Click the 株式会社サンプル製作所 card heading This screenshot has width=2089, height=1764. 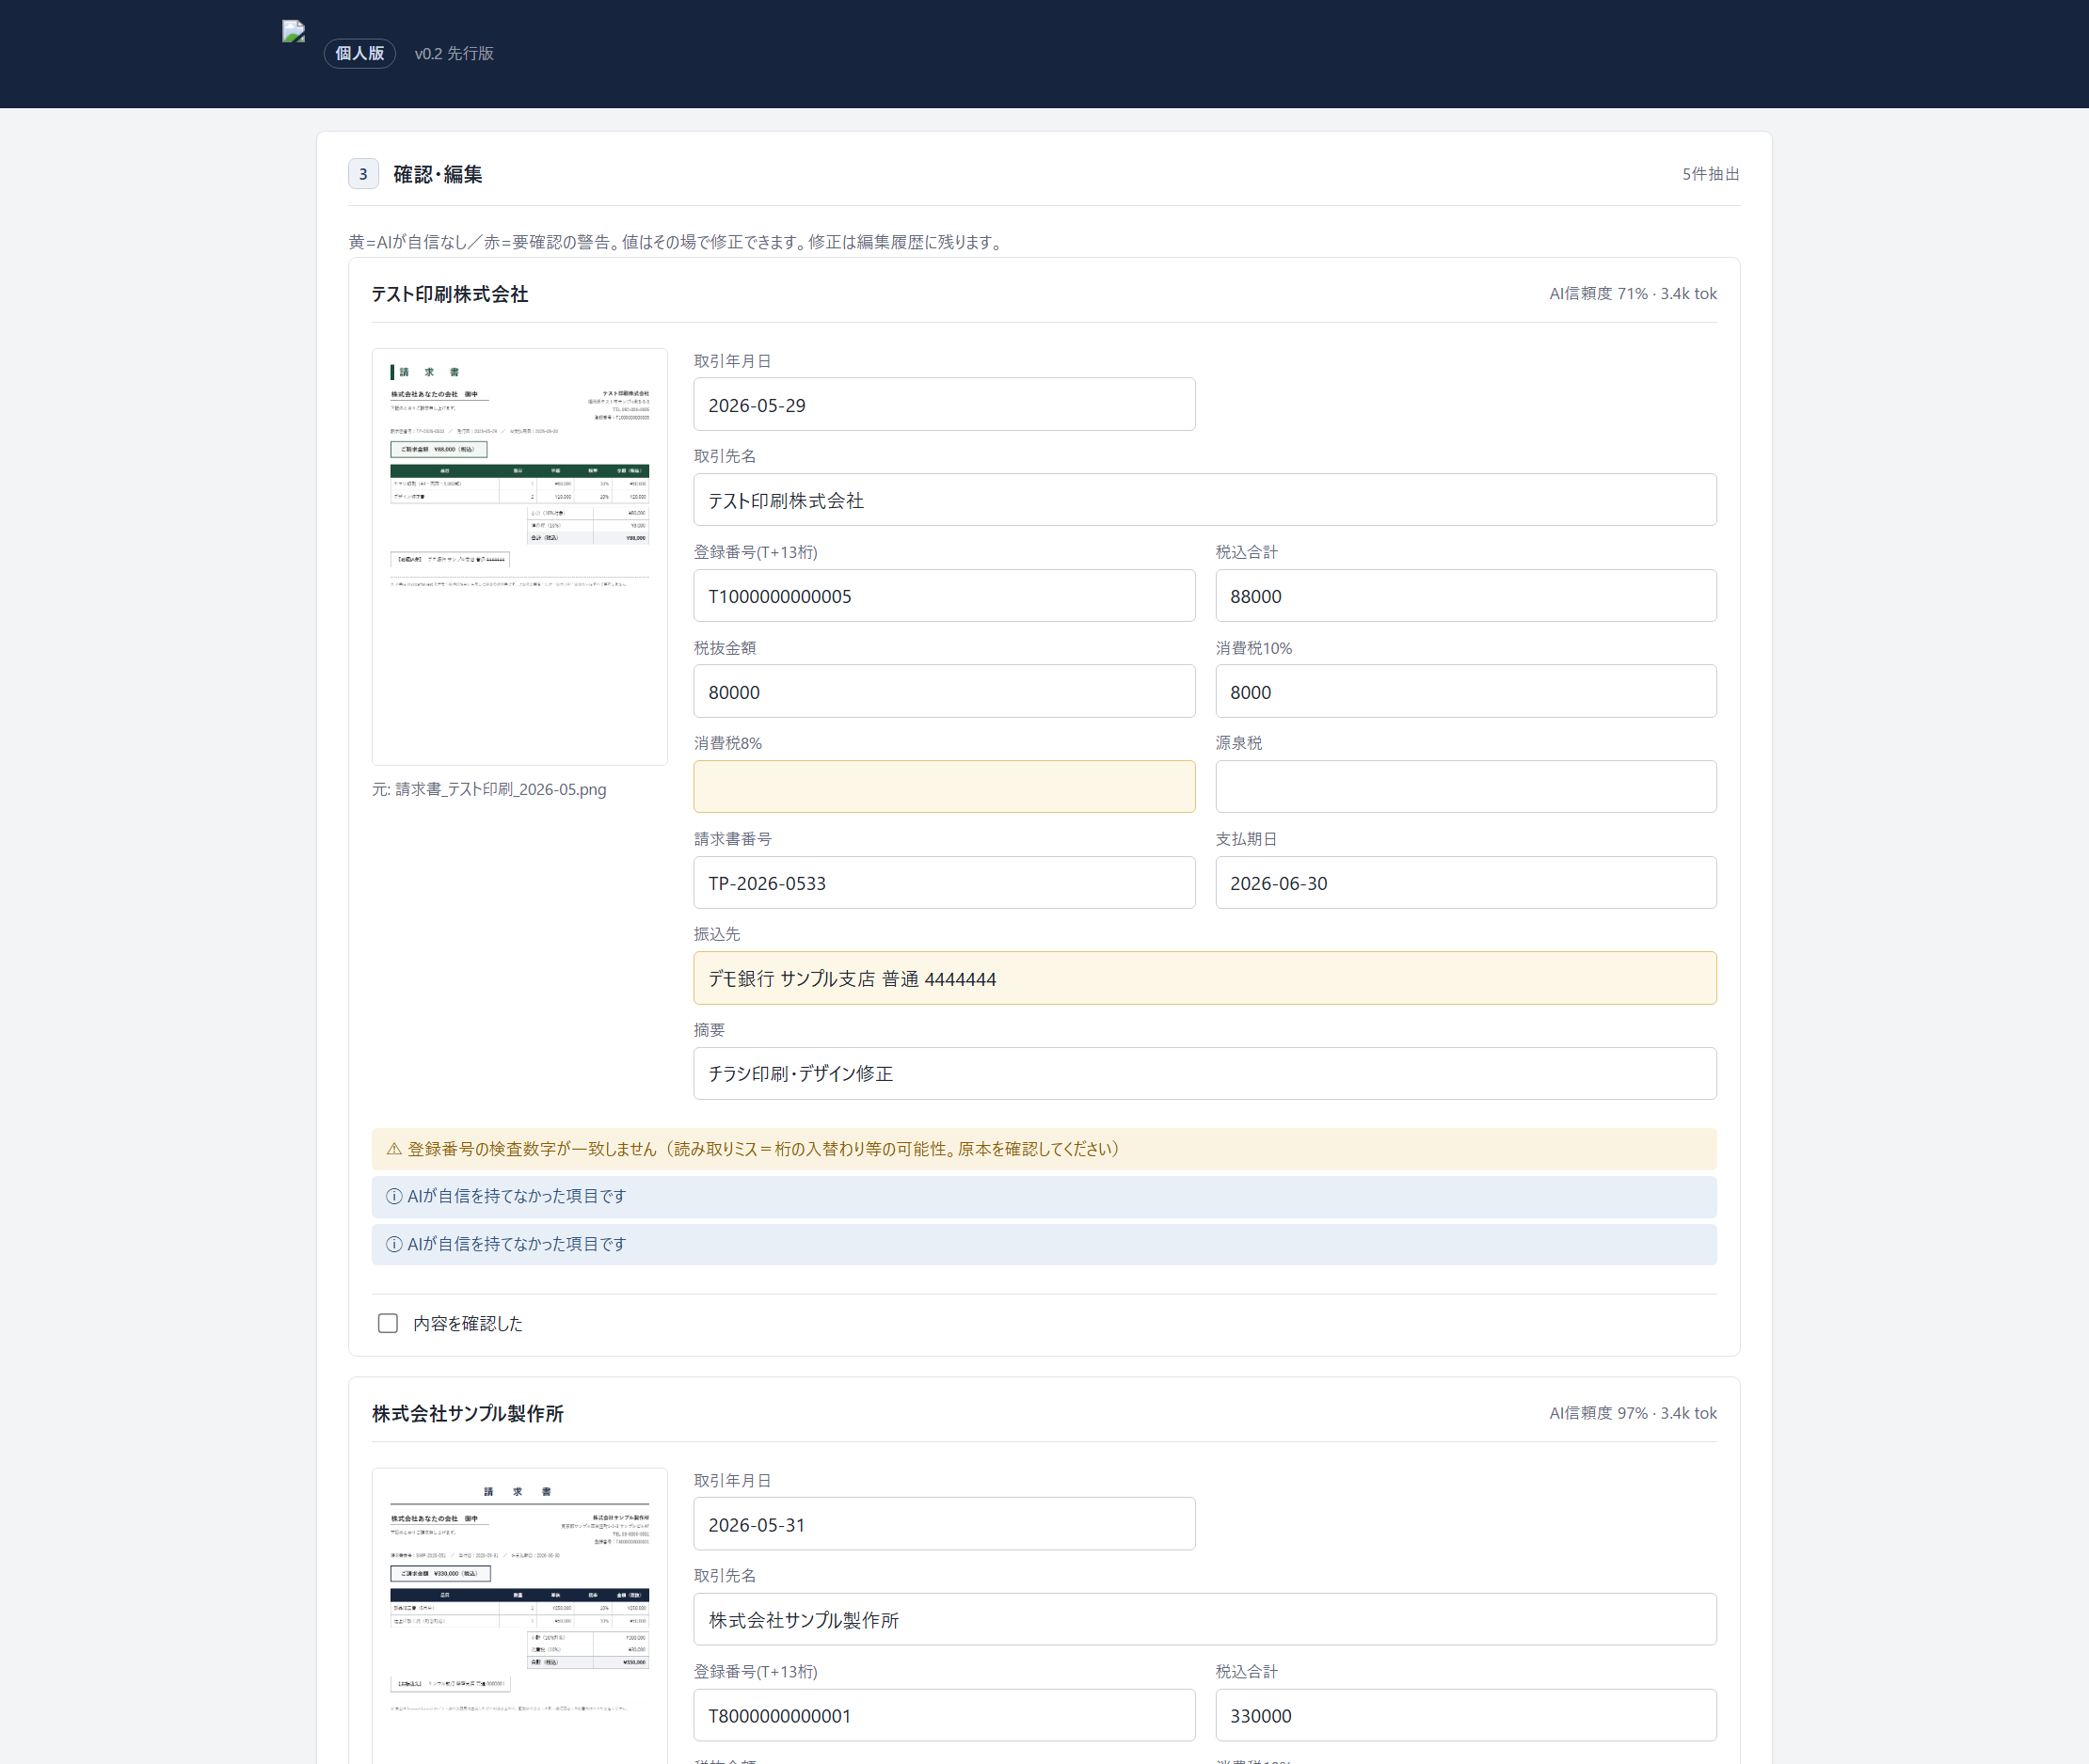pyautogui.click(x=468, y=1413)
